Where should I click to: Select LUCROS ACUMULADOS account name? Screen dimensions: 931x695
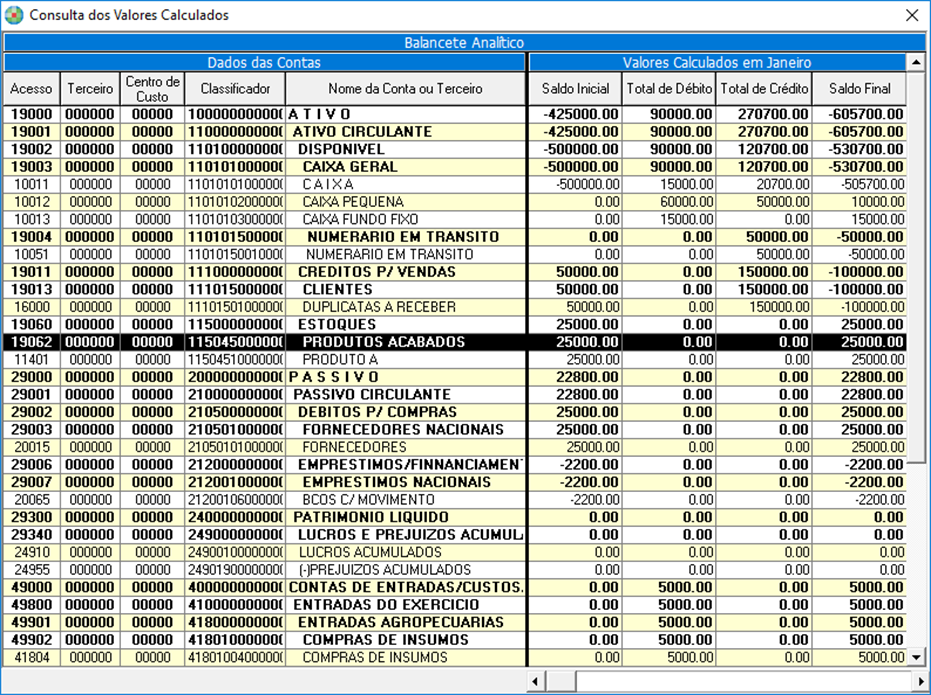(x=370, y=553)
